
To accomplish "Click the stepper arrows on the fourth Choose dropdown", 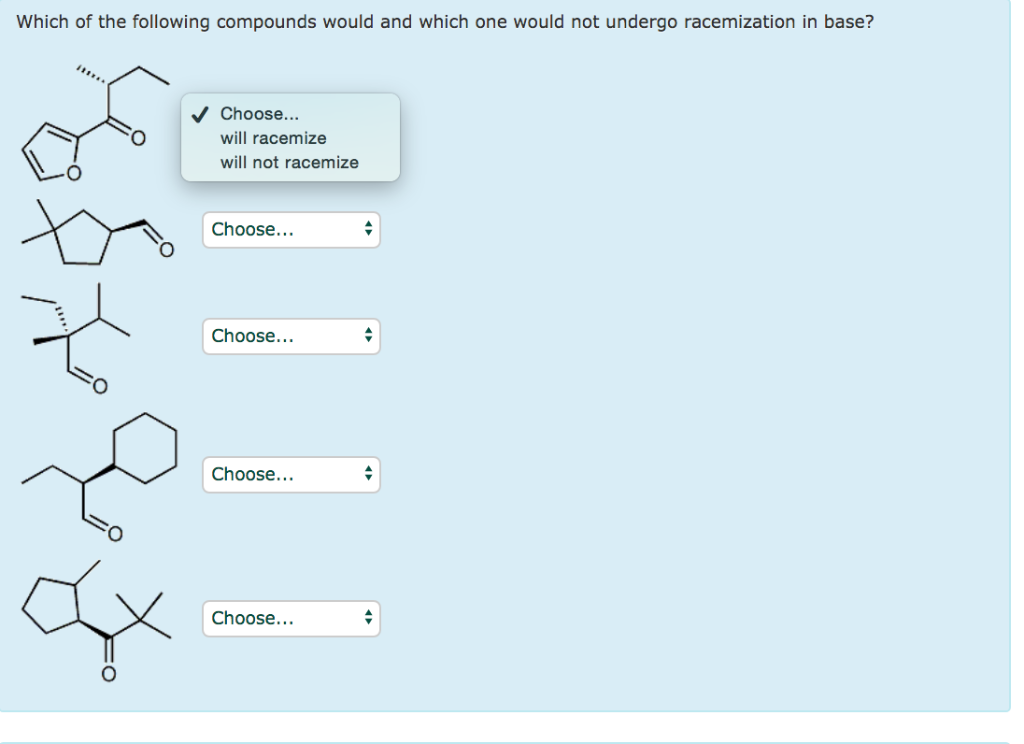I will pos(368,474).
